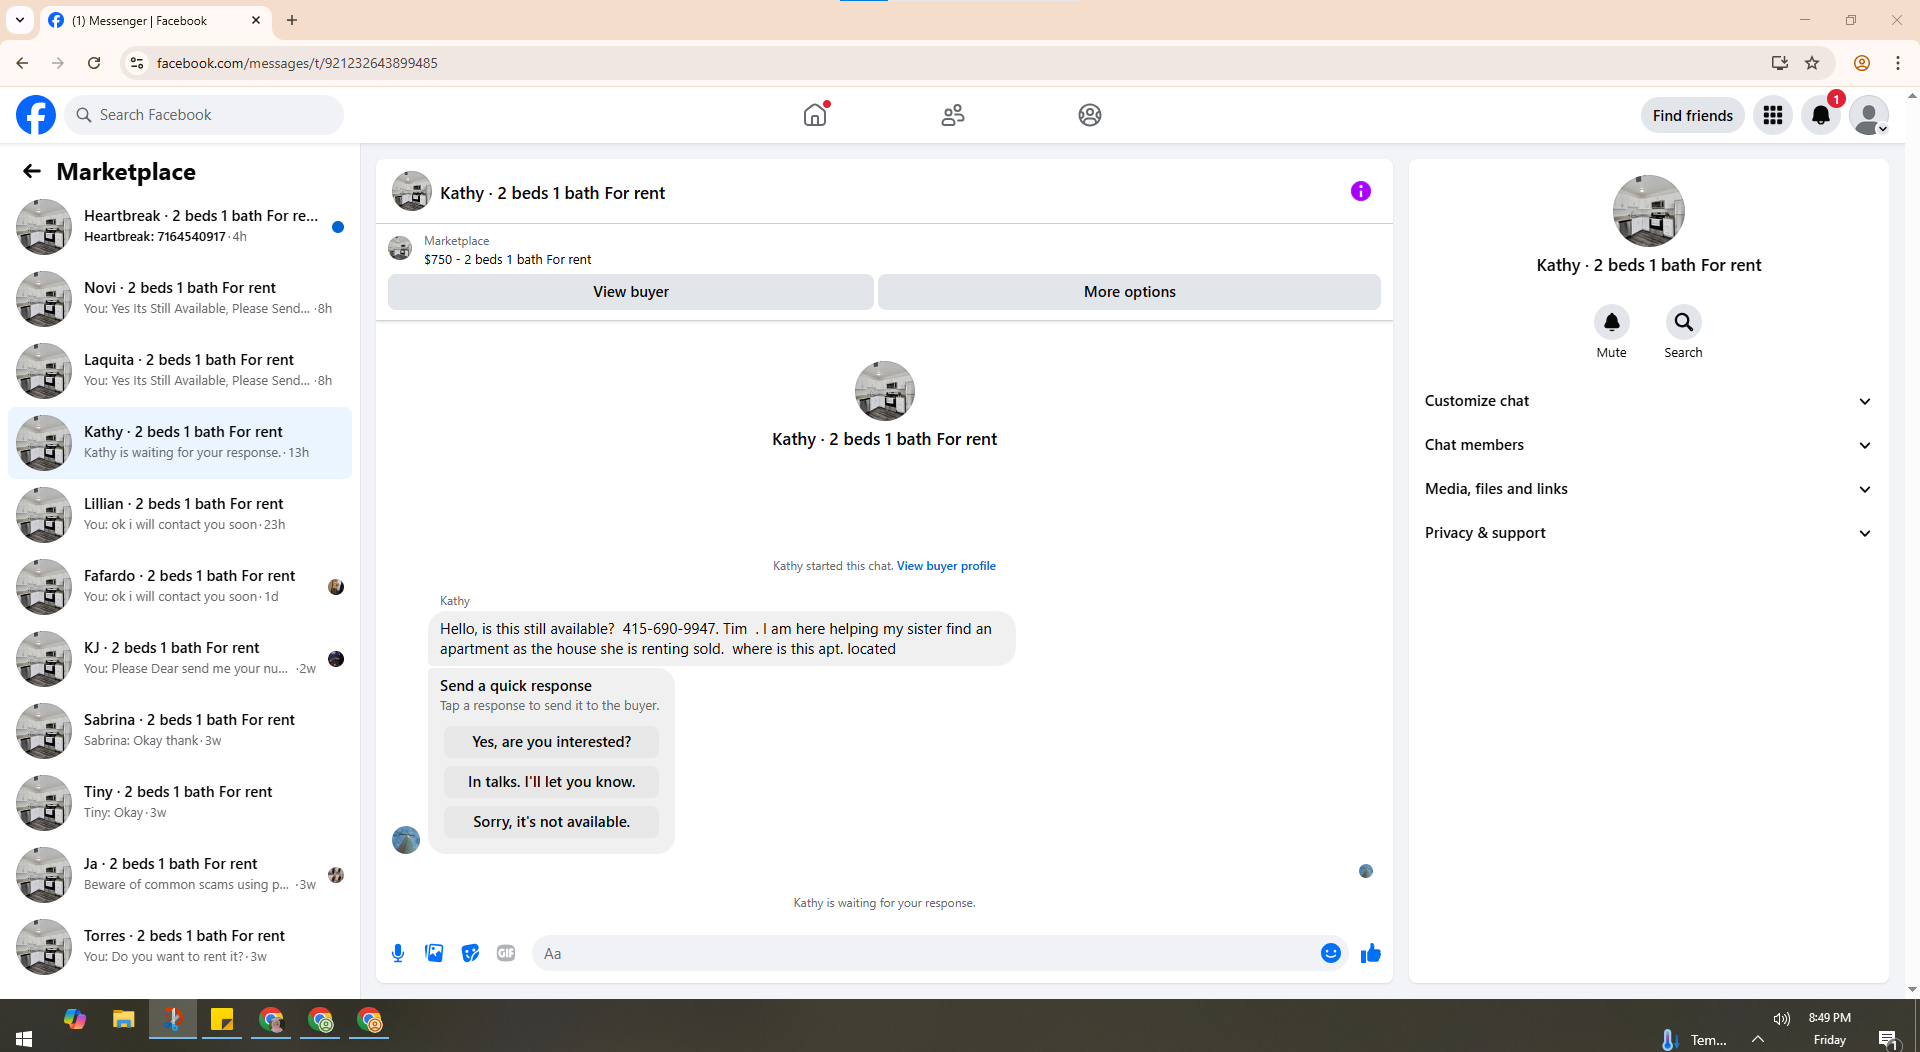
Task: Search within the Kathy conversation
Action: coord(1683,322)
